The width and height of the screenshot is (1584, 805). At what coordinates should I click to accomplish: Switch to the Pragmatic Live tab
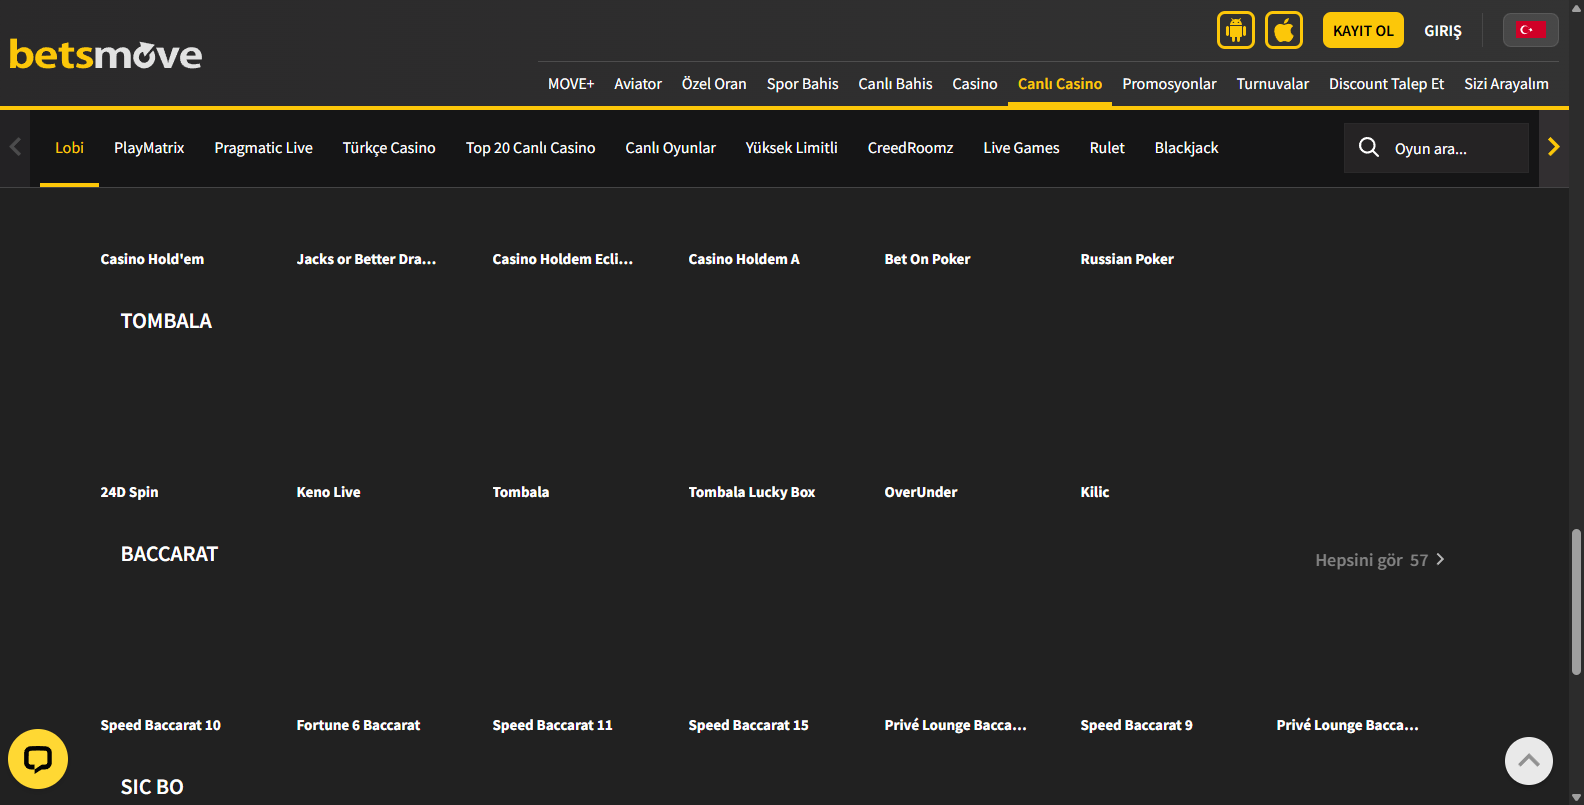pos(263,148)
